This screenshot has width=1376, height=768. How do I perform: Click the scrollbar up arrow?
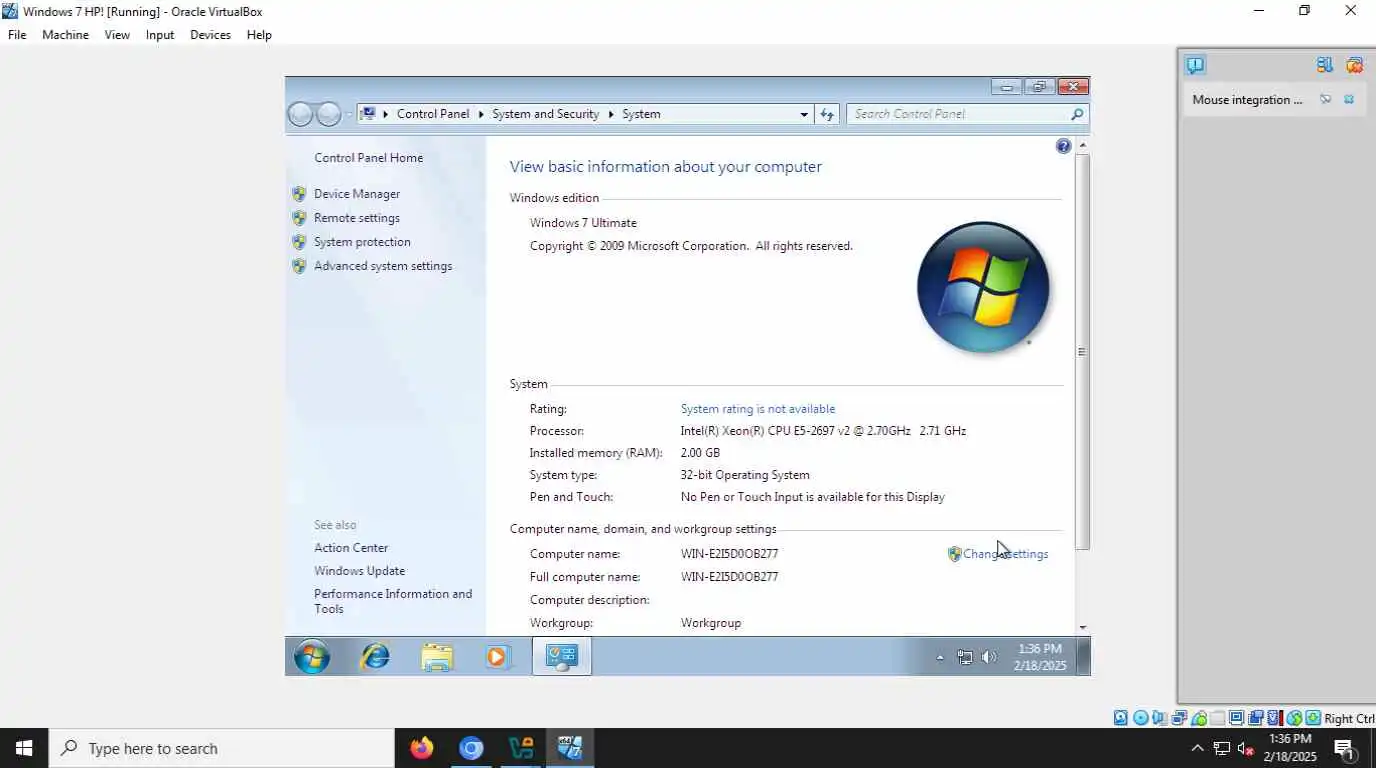tap(1082, 146)
